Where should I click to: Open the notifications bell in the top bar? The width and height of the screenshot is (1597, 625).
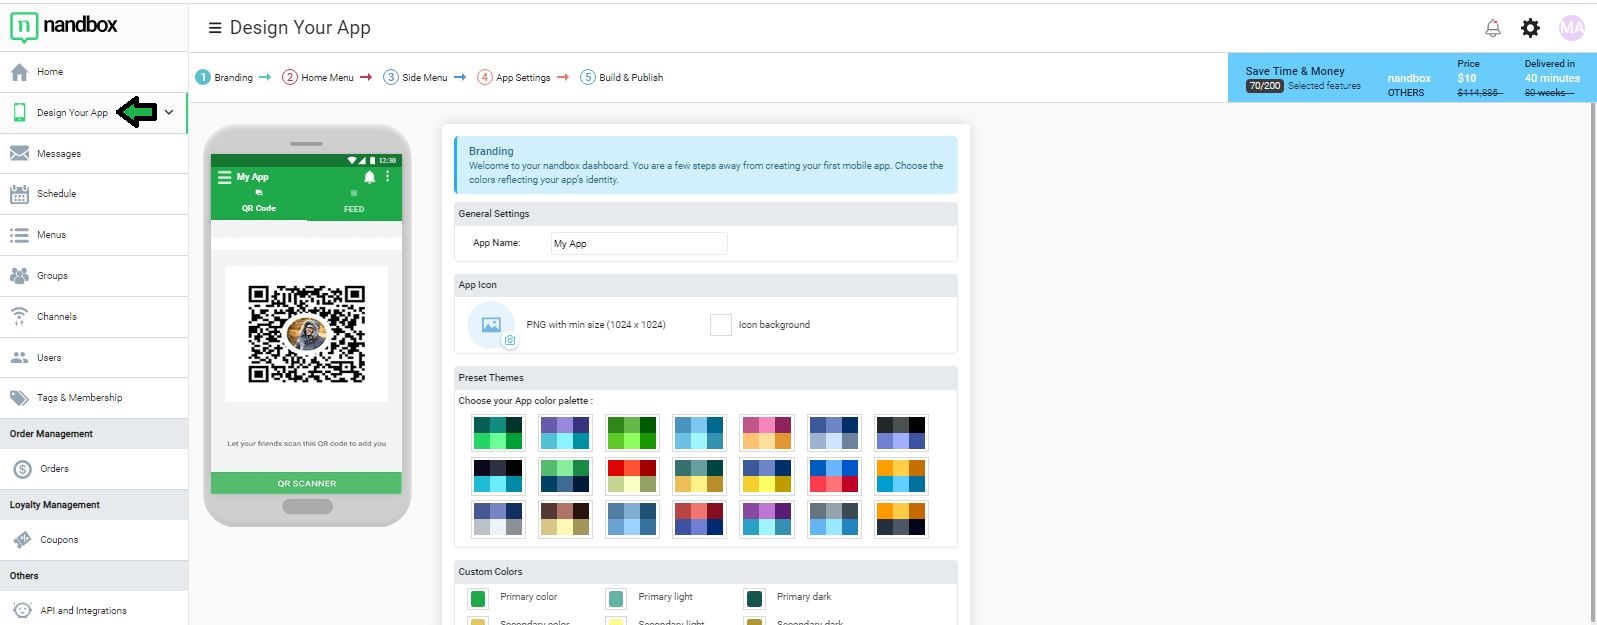[1493, 28]
